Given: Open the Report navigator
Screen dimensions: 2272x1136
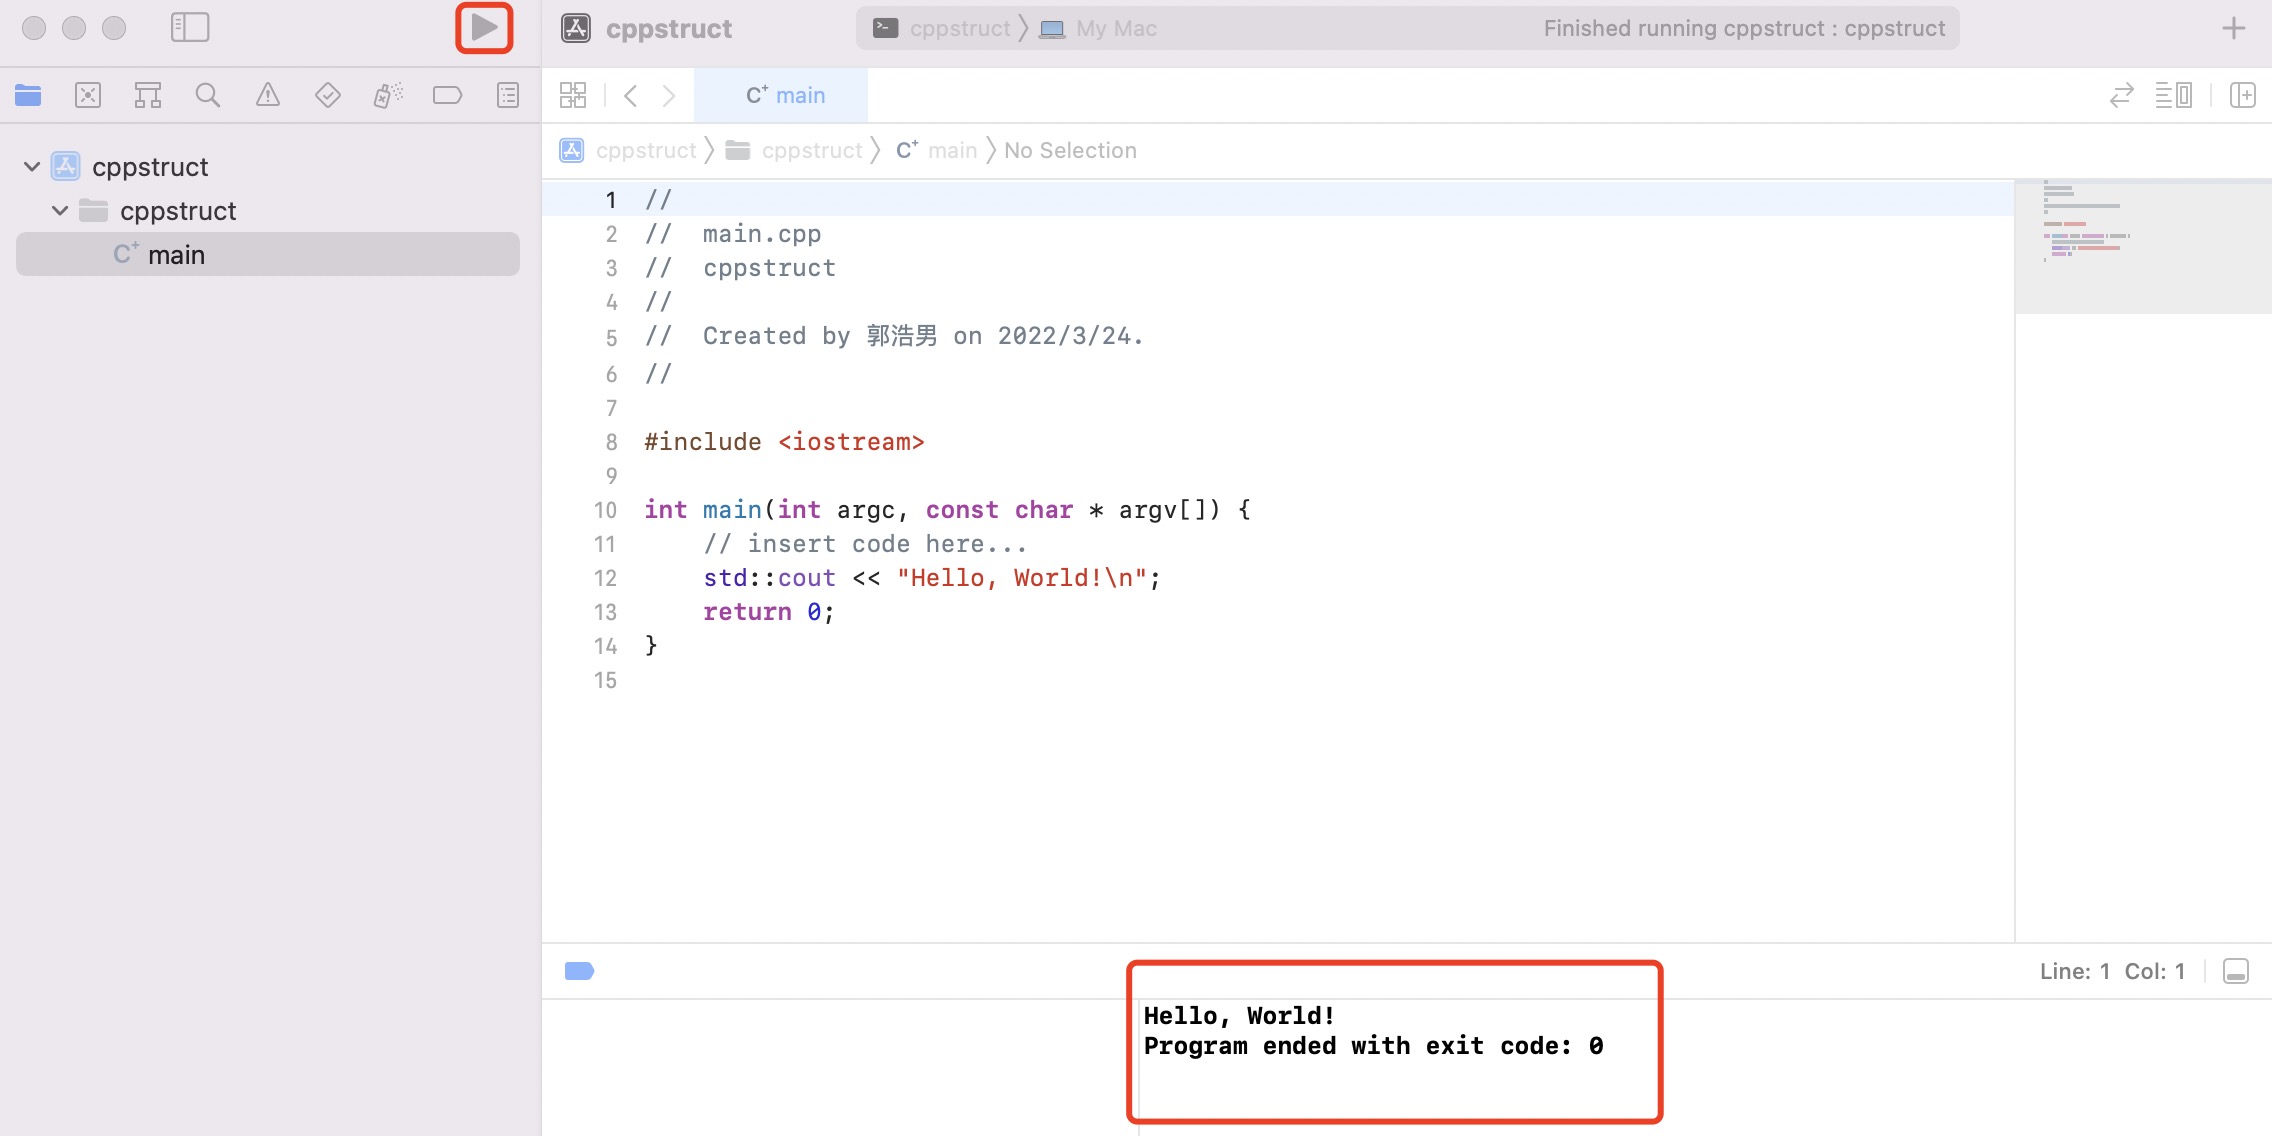Looking at the screenshot, I should click(x=508, y=95).
